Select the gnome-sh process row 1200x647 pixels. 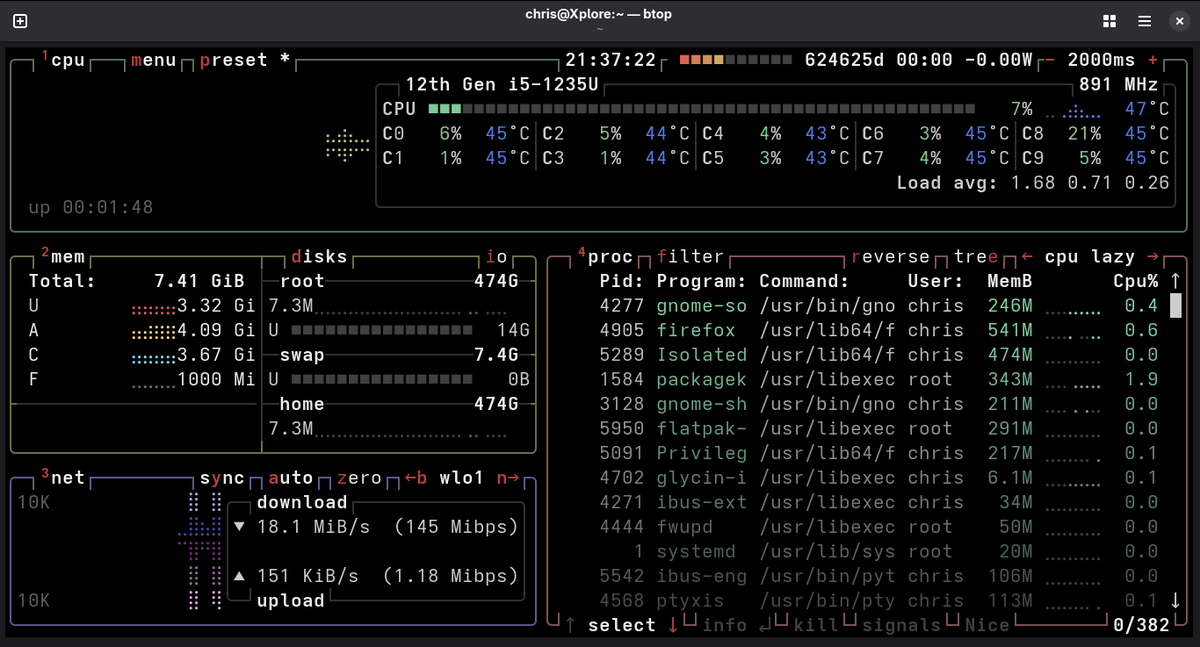pos(879,403)
